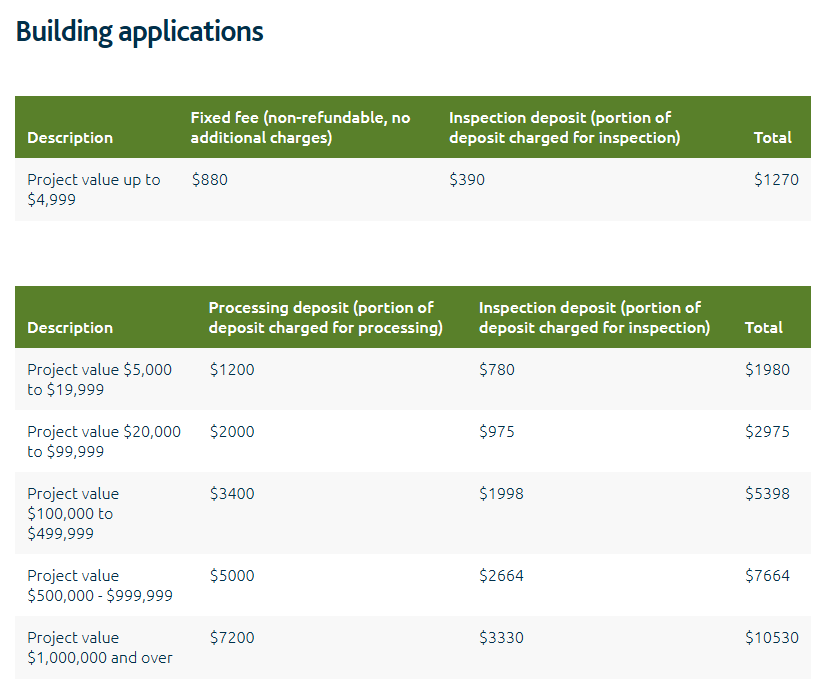
Task: Click the $7200 processing deposit cell
Action: [x=232, y=638]
